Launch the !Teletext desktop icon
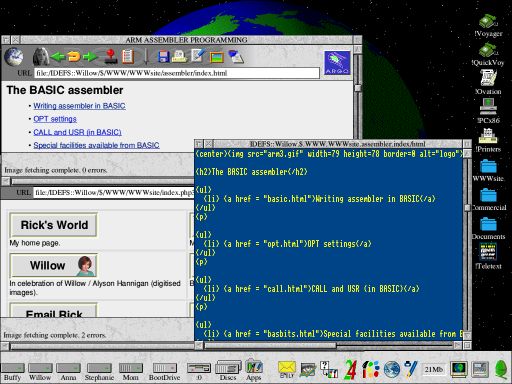This screenshot has height=384, width=512. coord(488,256)
